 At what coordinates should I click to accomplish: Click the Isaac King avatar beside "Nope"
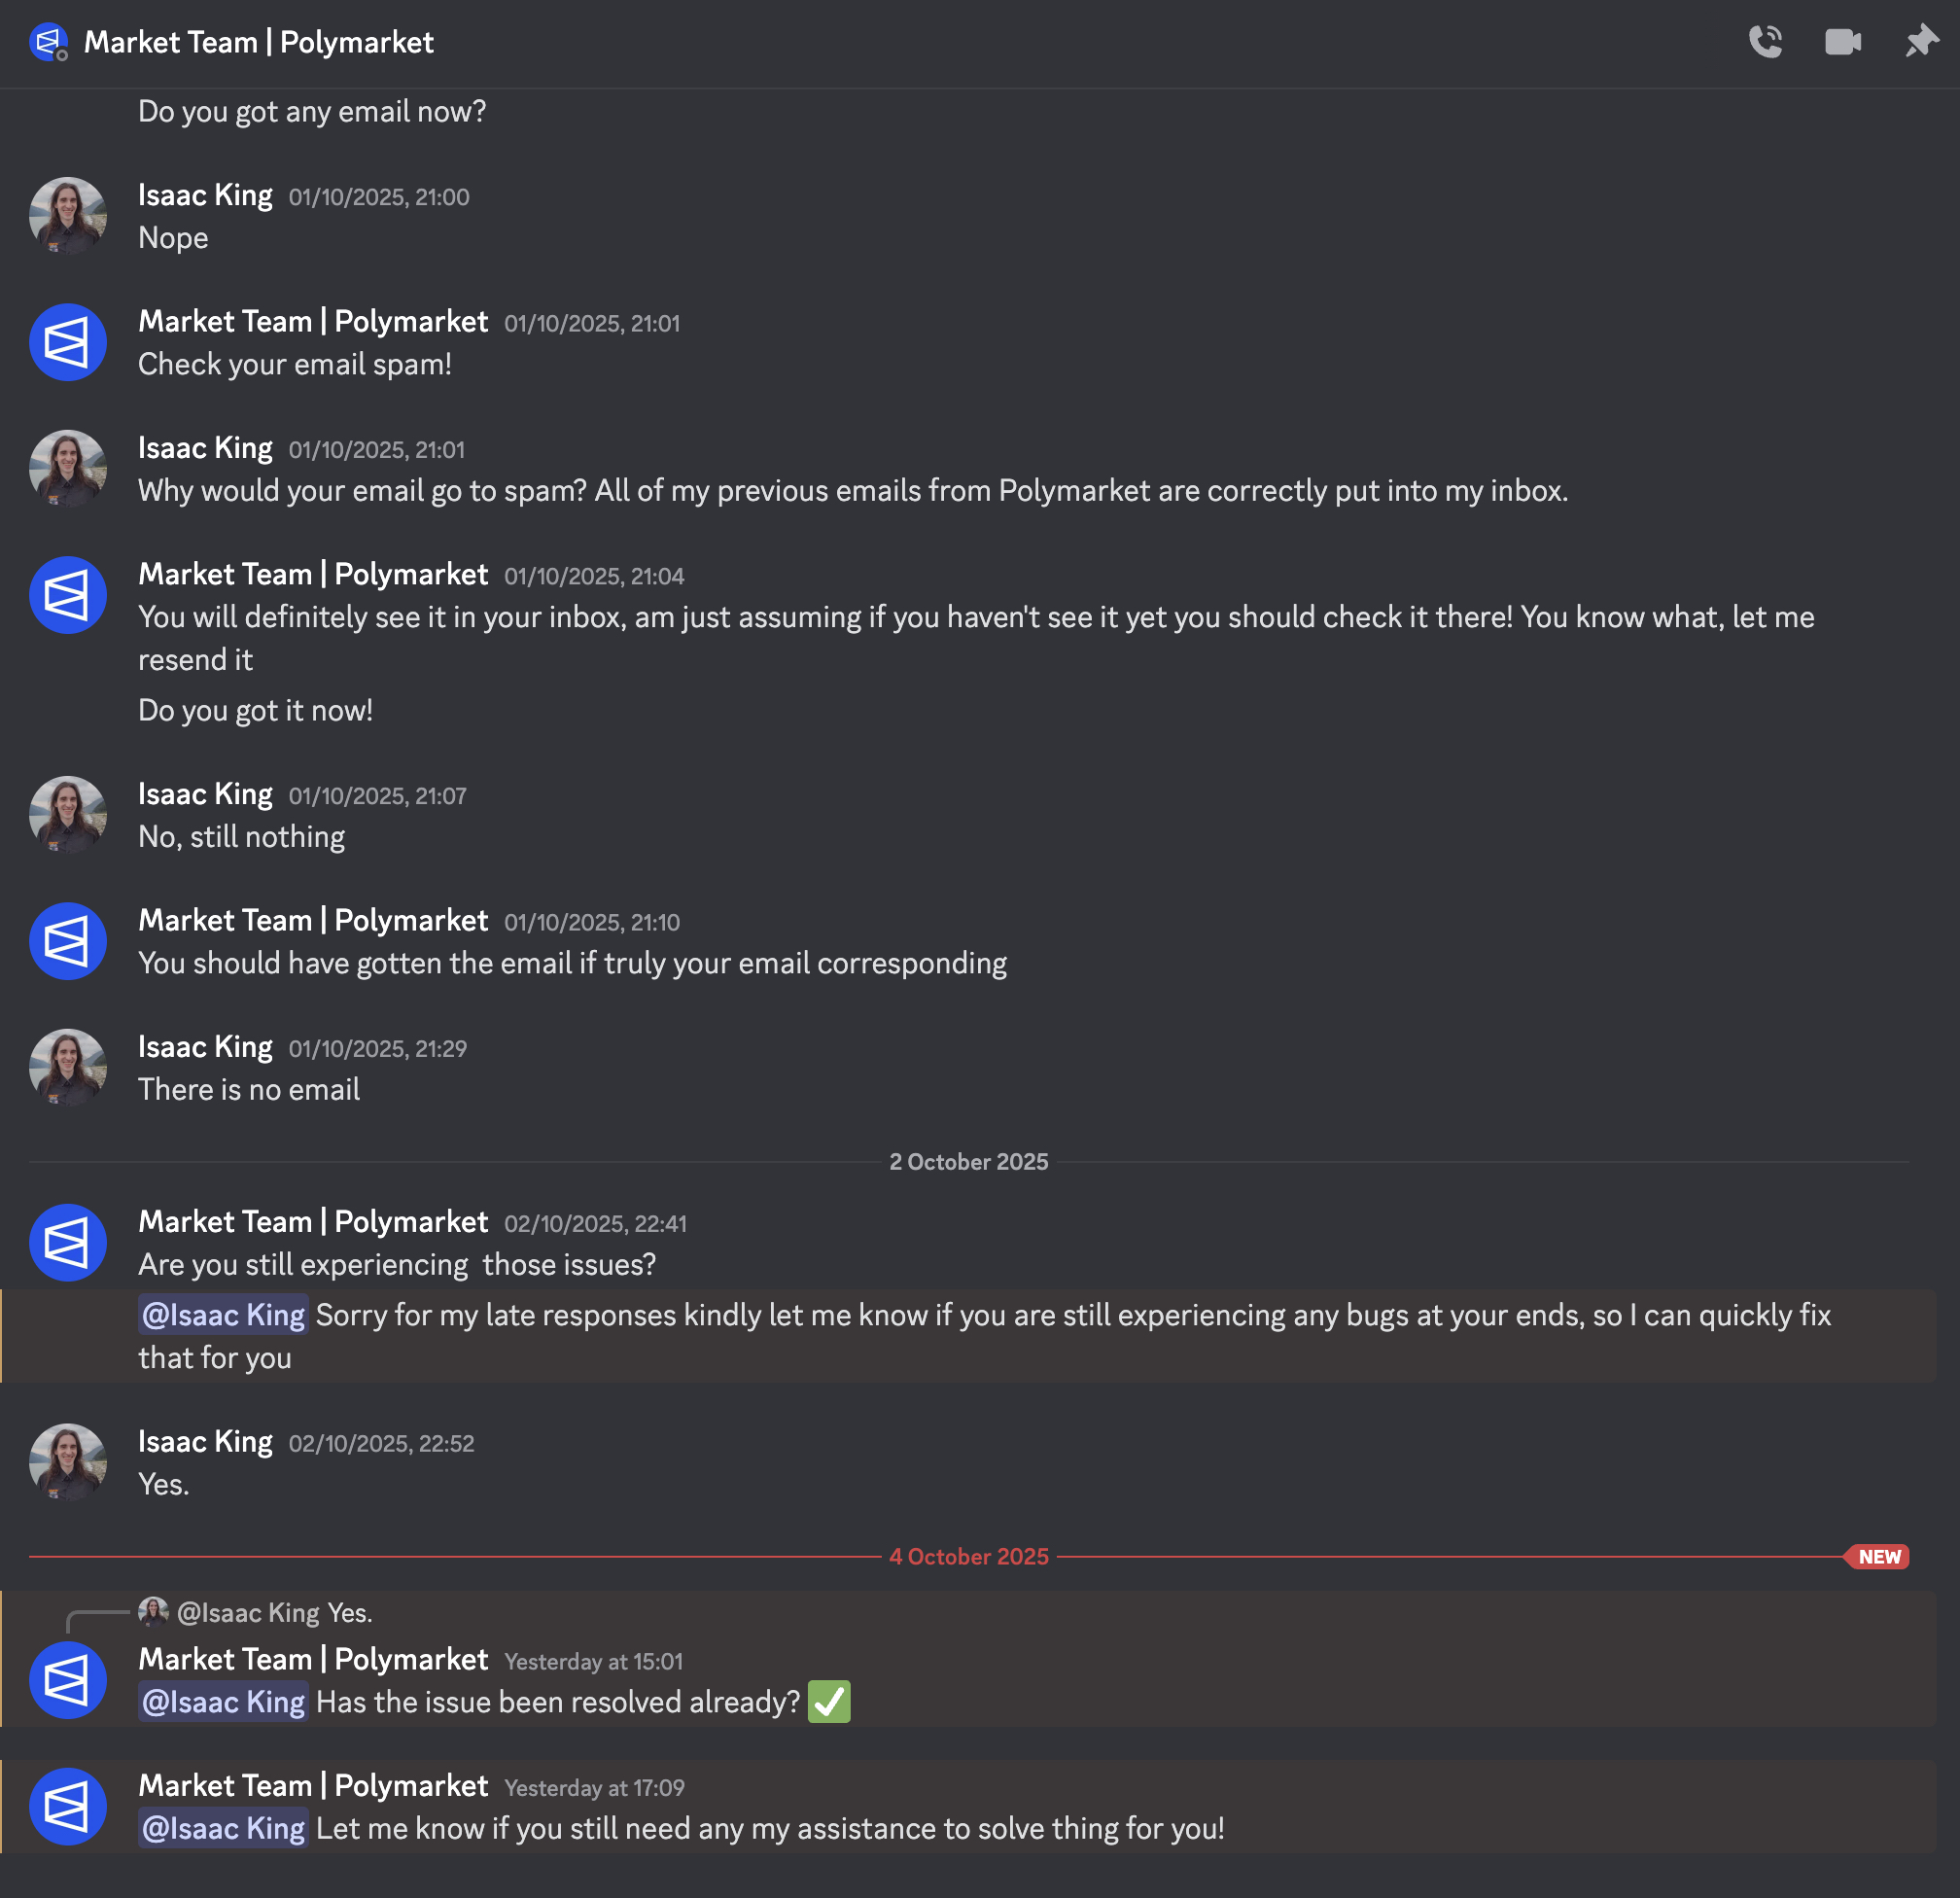(x=68, y=216)
